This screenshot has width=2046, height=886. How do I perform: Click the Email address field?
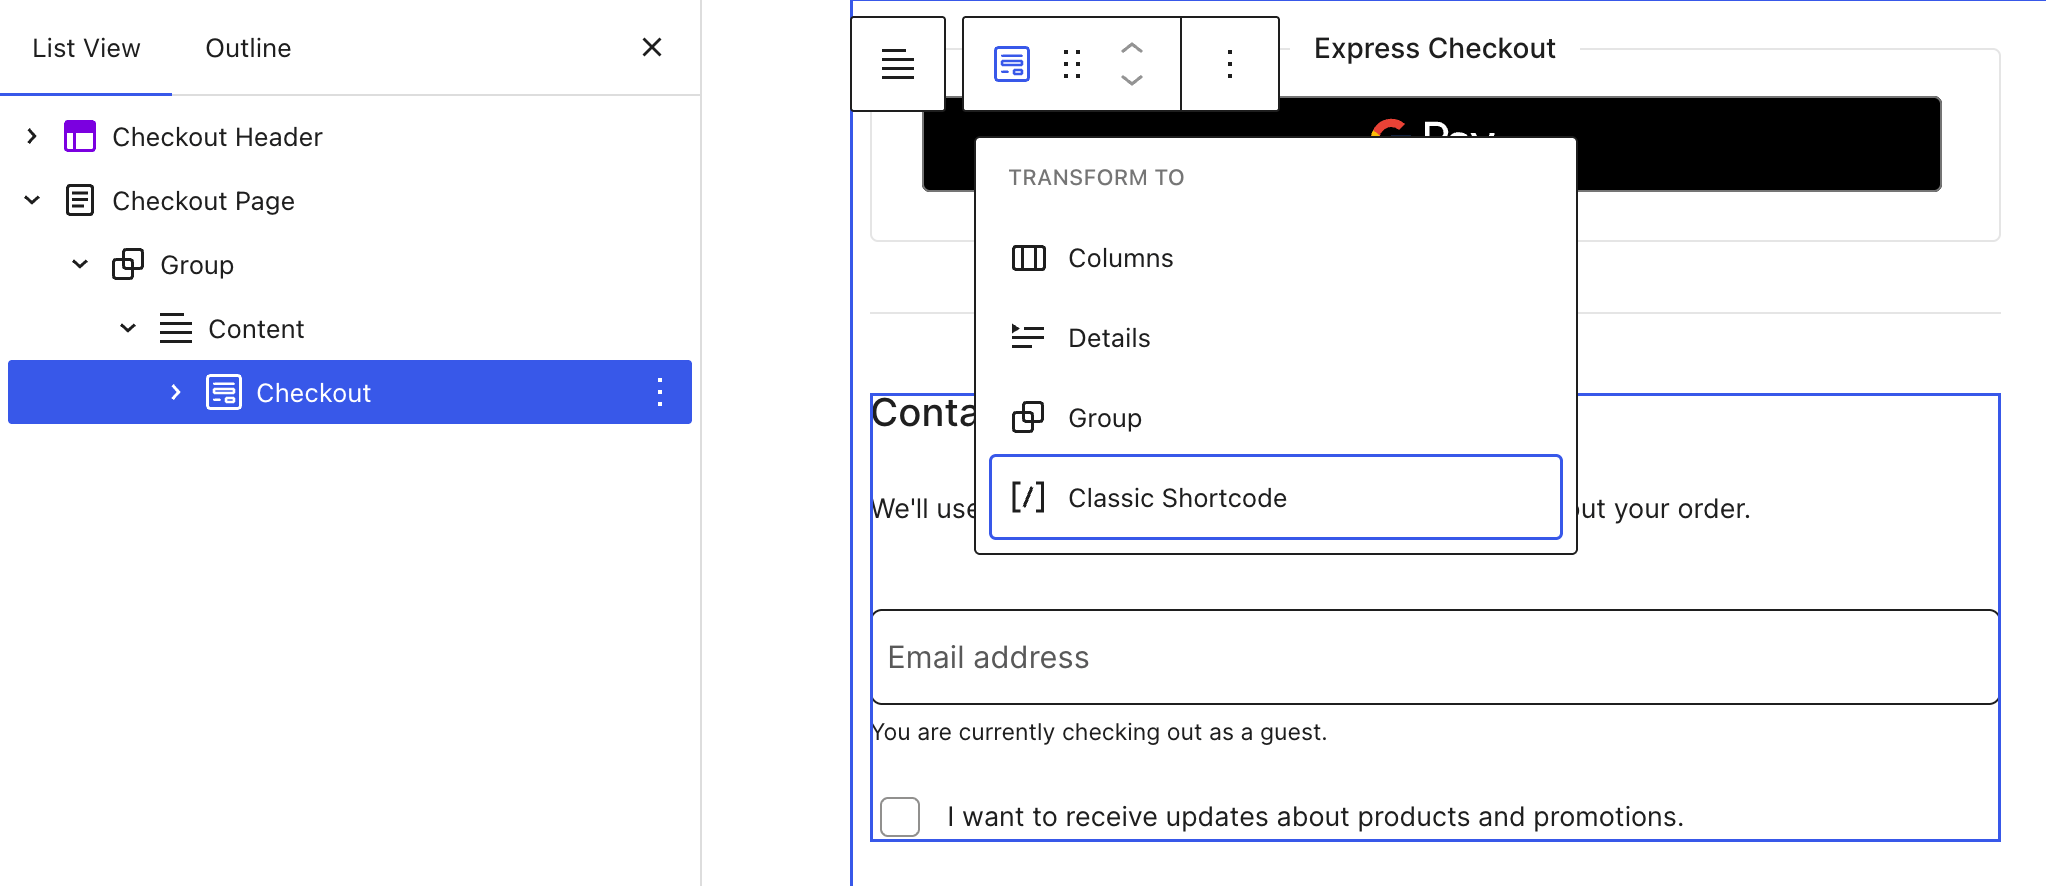(x=1435, y=657)
